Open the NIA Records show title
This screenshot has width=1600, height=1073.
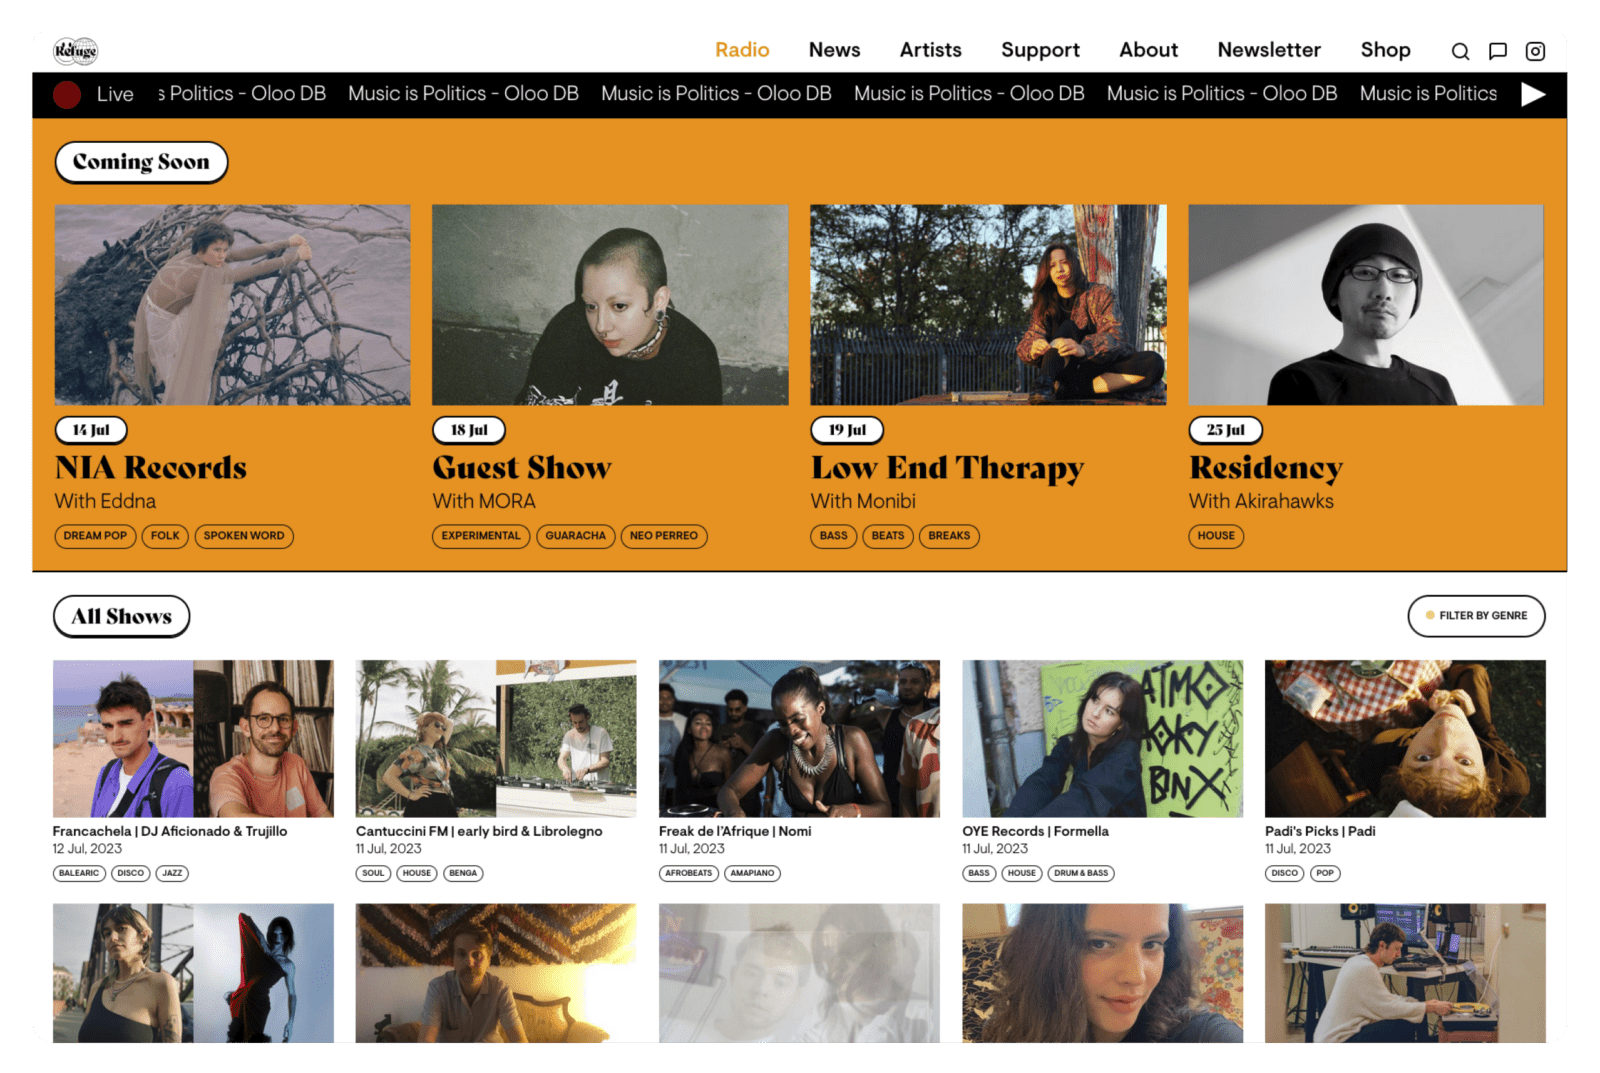[151, 468]
